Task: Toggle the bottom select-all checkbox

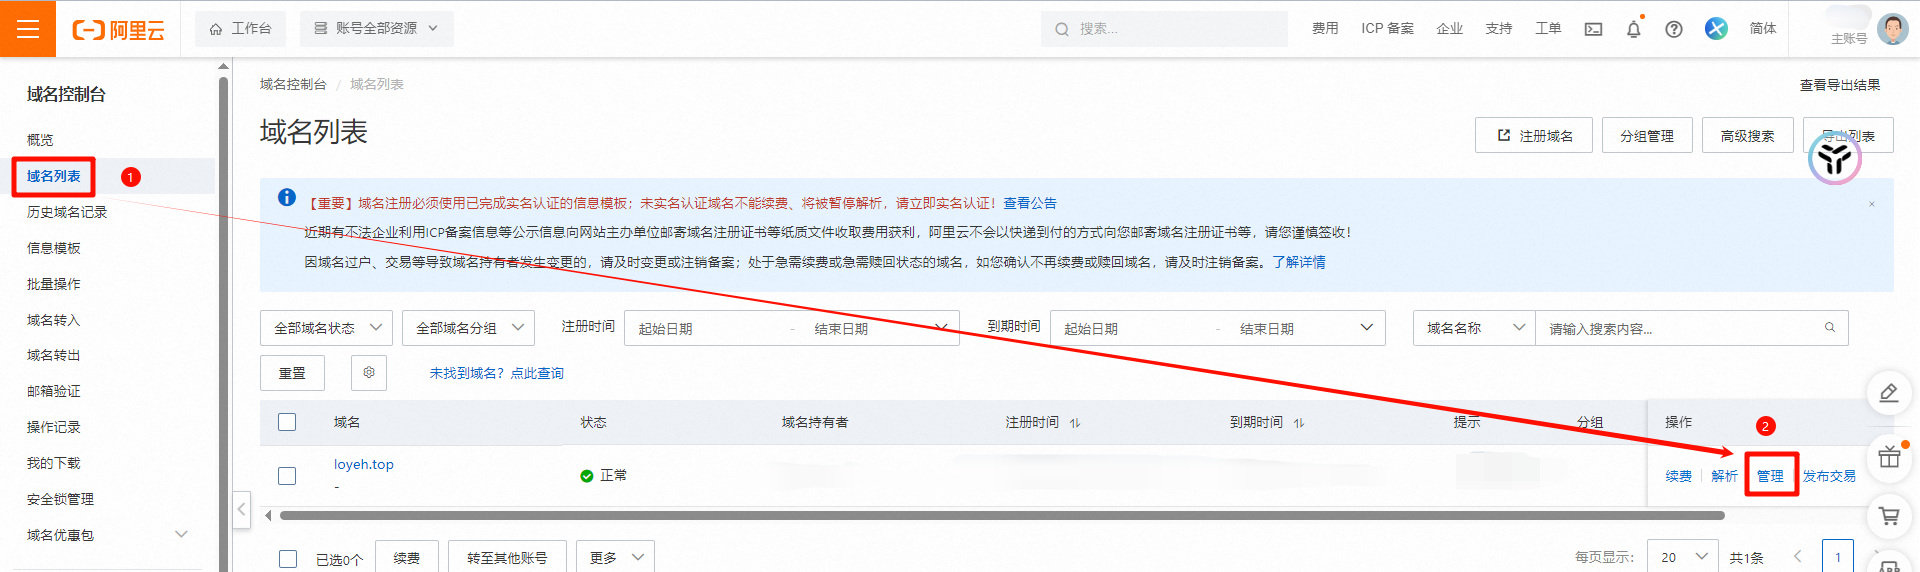Action: (x=288, y=558)
